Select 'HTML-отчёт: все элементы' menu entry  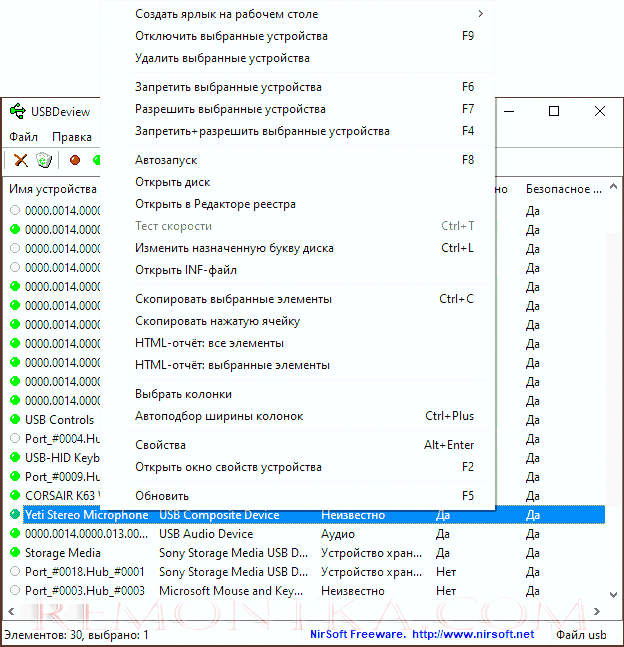(209, 343)
